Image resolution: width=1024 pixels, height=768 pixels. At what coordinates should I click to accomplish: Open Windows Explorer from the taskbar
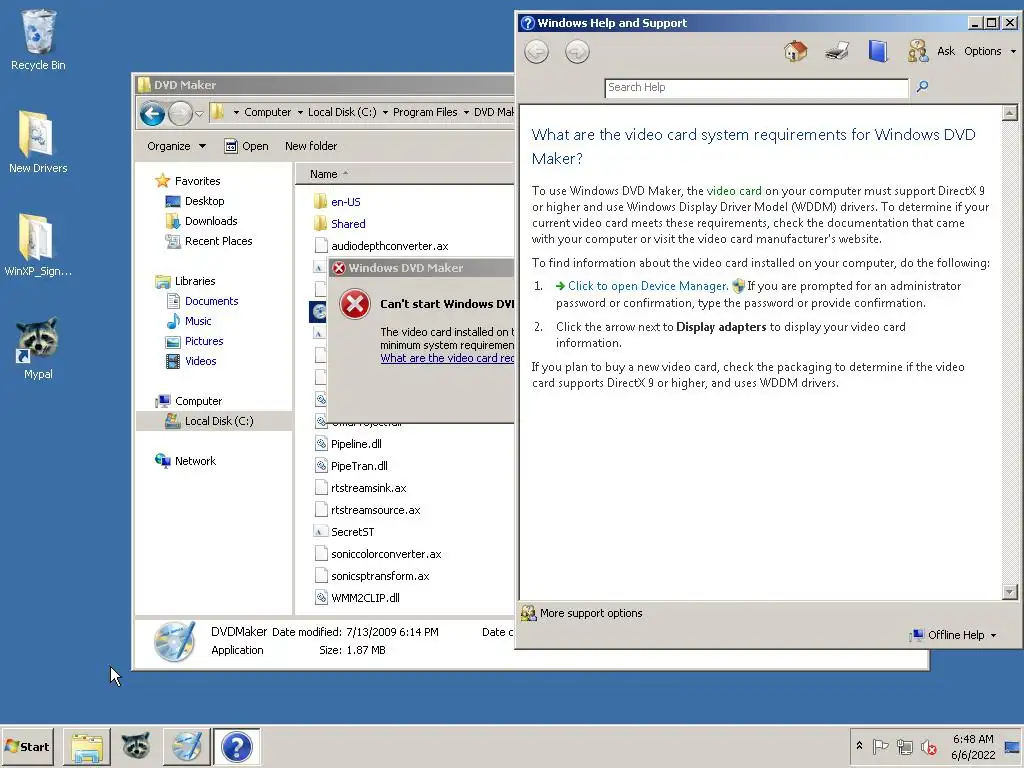pyautogui.click(x=87, y=746)
